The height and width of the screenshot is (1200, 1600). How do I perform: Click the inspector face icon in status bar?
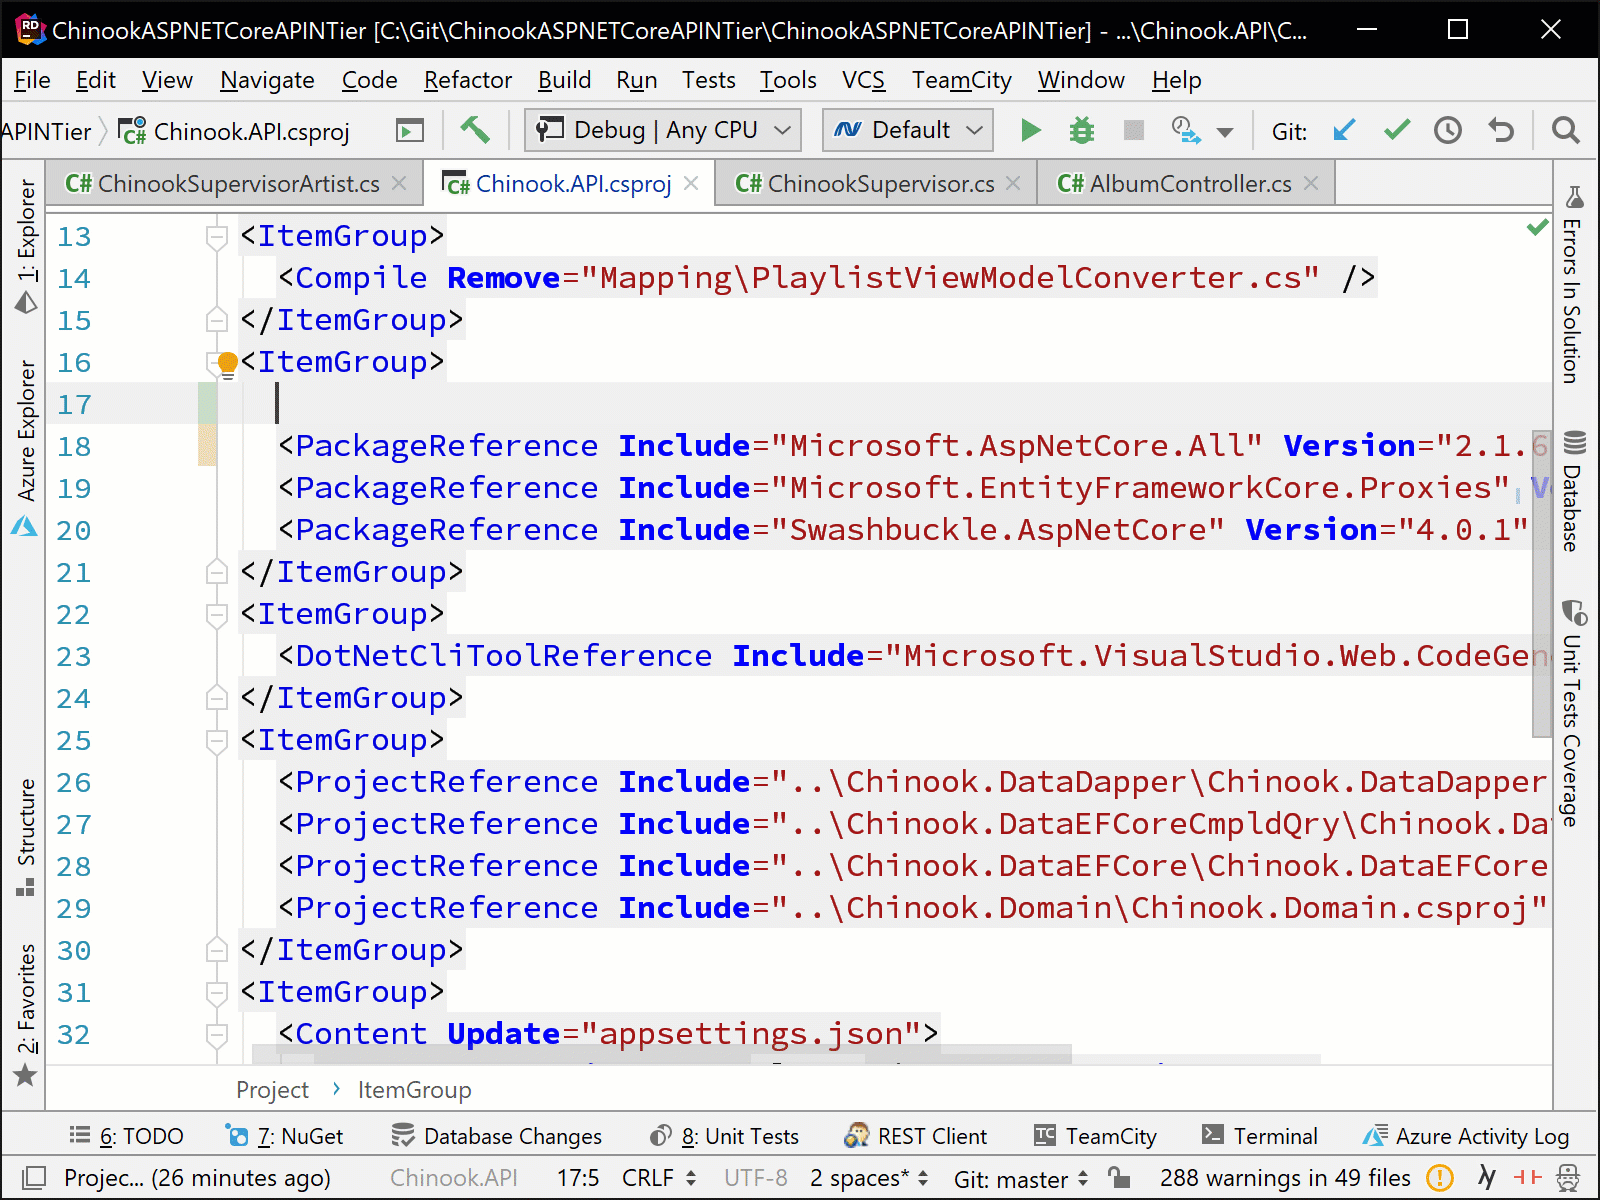click(x=1568, y=1178)
